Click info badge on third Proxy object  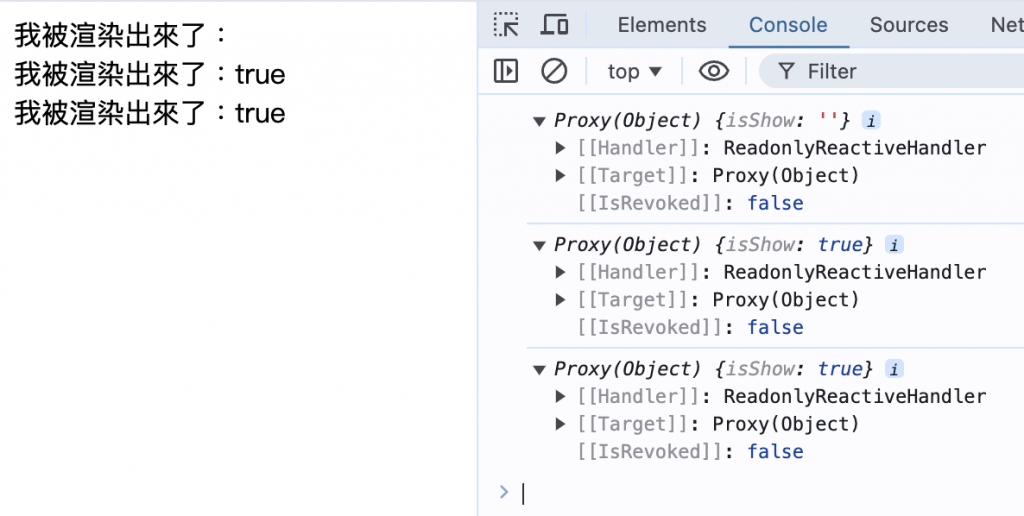pyautogui.click(x=894, y=369)
